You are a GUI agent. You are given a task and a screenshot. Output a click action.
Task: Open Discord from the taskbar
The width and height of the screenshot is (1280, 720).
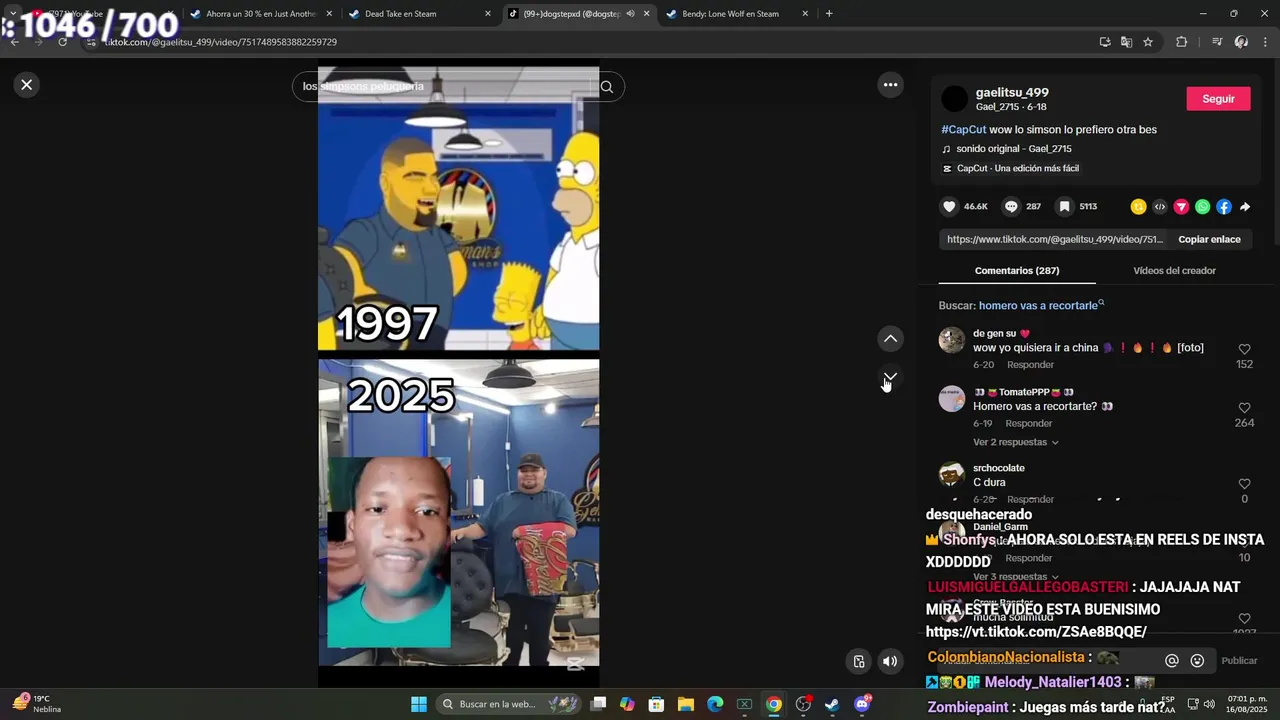[862, 704]
